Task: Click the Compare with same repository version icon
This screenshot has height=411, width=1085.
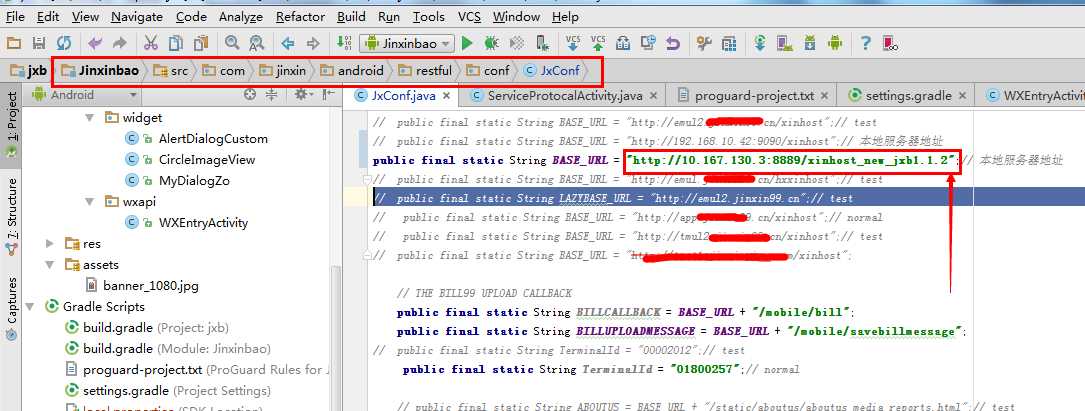Action: point(623,43)
